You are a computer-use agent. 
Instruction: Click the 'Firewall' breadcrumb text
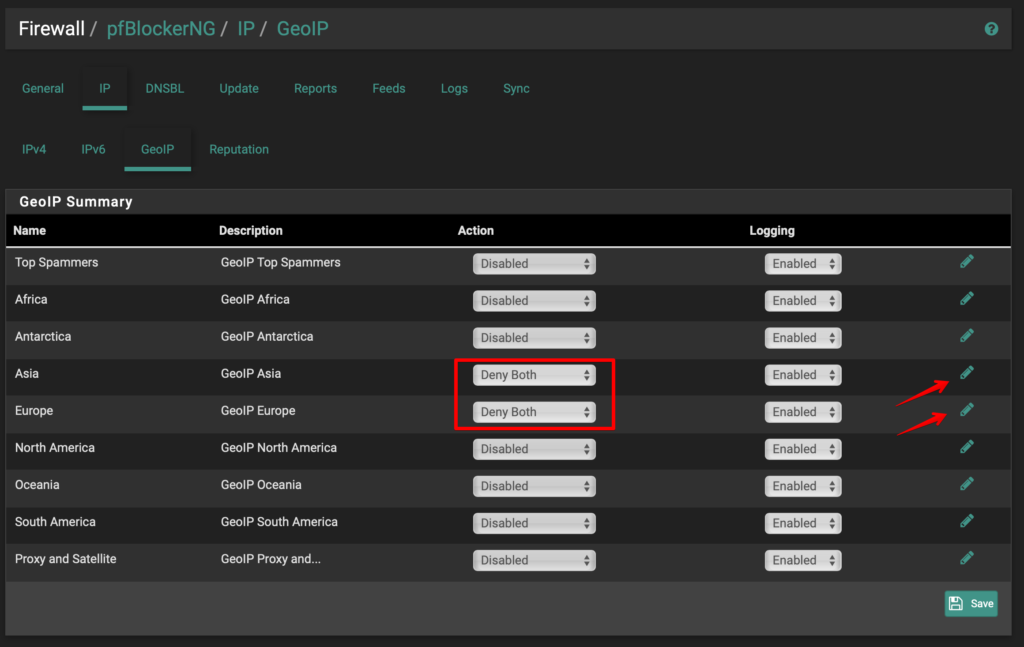pyautogui.click(x=52, y=29)
